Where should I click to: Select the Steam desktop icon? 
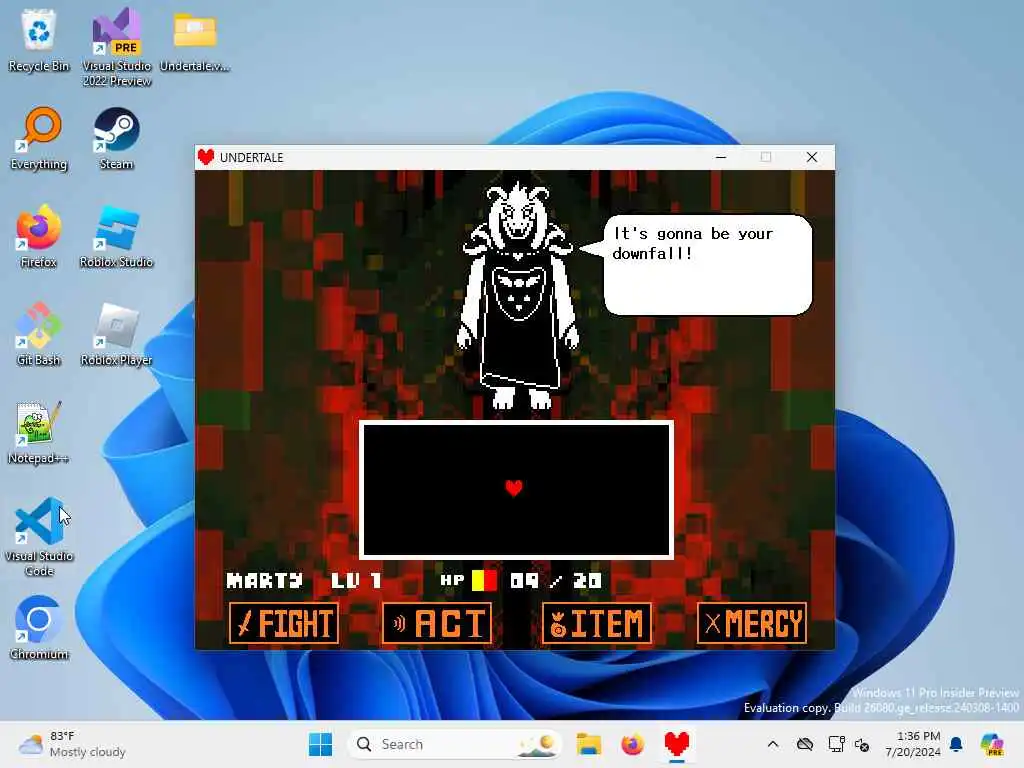[x=116, y=138]
